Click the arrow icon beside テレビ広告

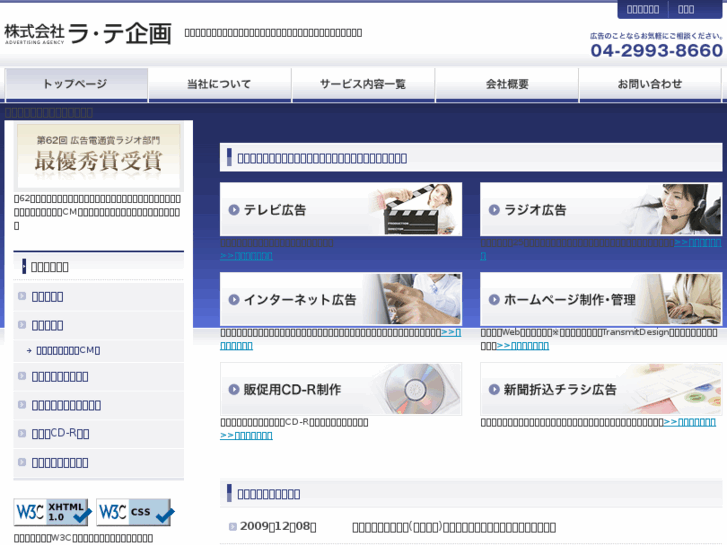click(x=234, y=210)
